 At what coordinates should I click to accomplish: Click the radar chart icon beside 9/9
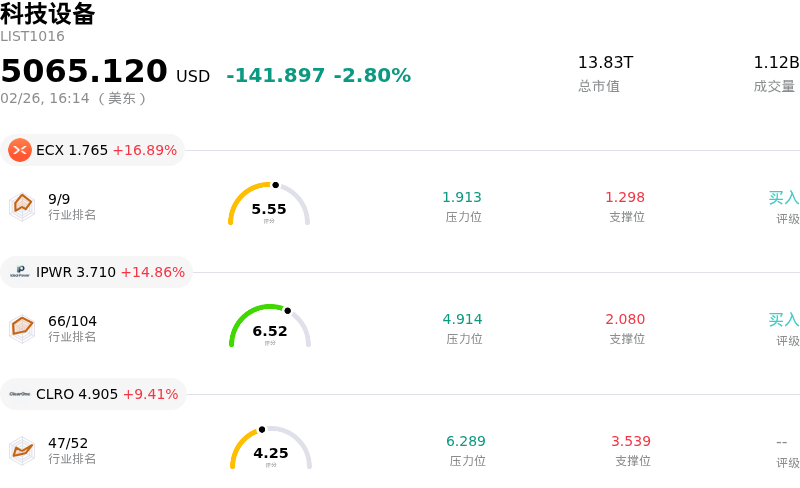[22, 206]
